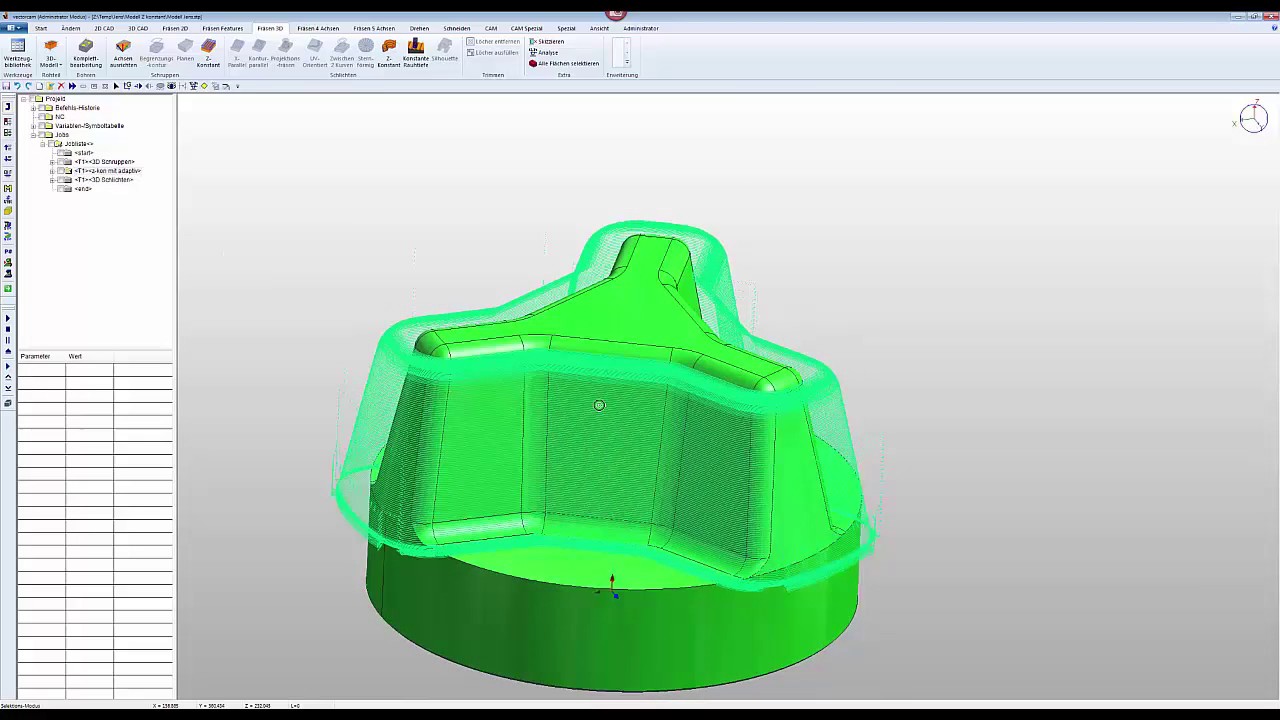This screenshot has height=720, width=1280.
Task: Select Konstante Rauhtiefe icon
Action: 416,52
